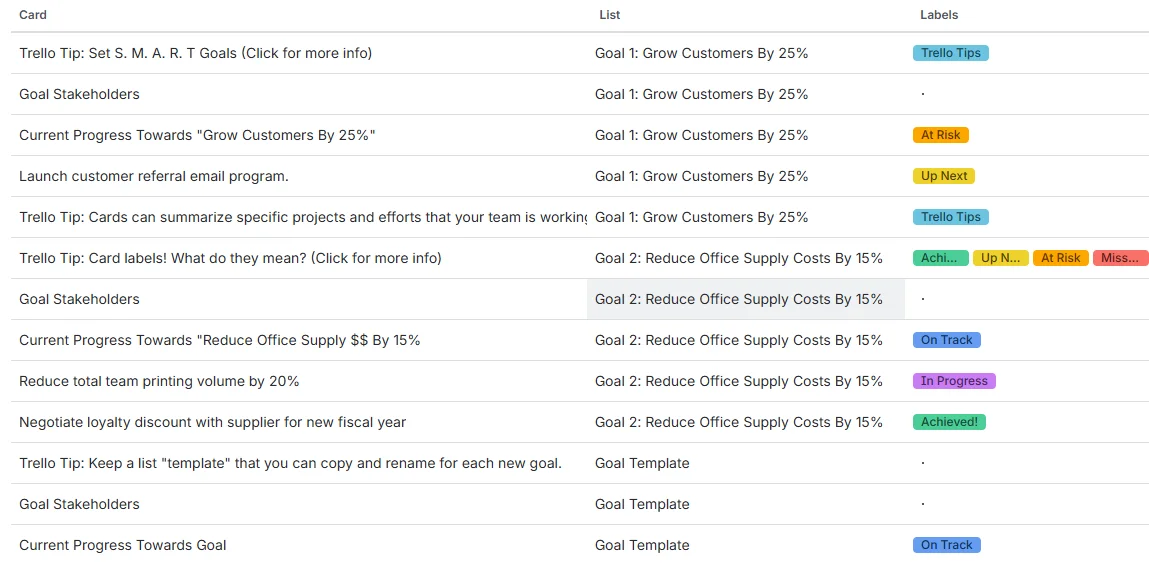Open 'Reduce total team printing volume by 20%' card
Screen dimensions: 1149x563
[159, 381]
